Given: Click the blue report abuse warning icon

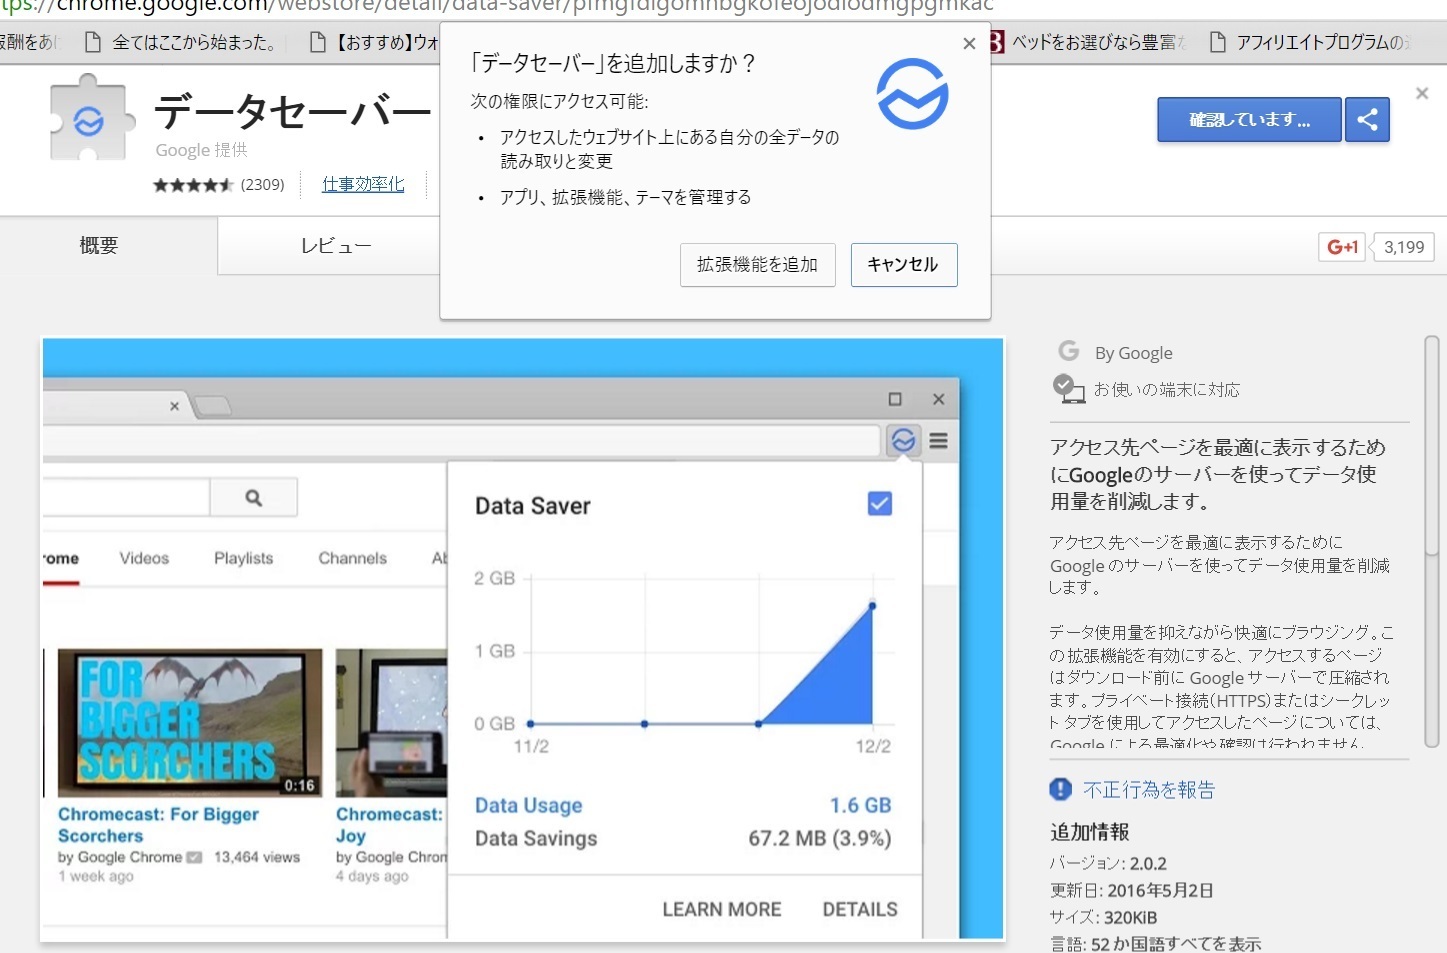Looking at the screenshot, I should pos(1060,789).
